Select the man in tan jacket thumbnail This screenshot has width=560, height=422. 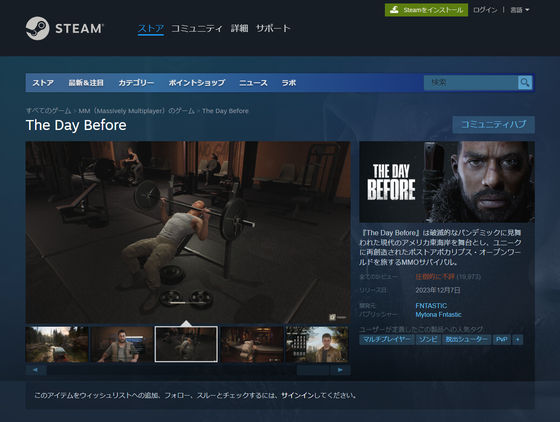(317, 344)
